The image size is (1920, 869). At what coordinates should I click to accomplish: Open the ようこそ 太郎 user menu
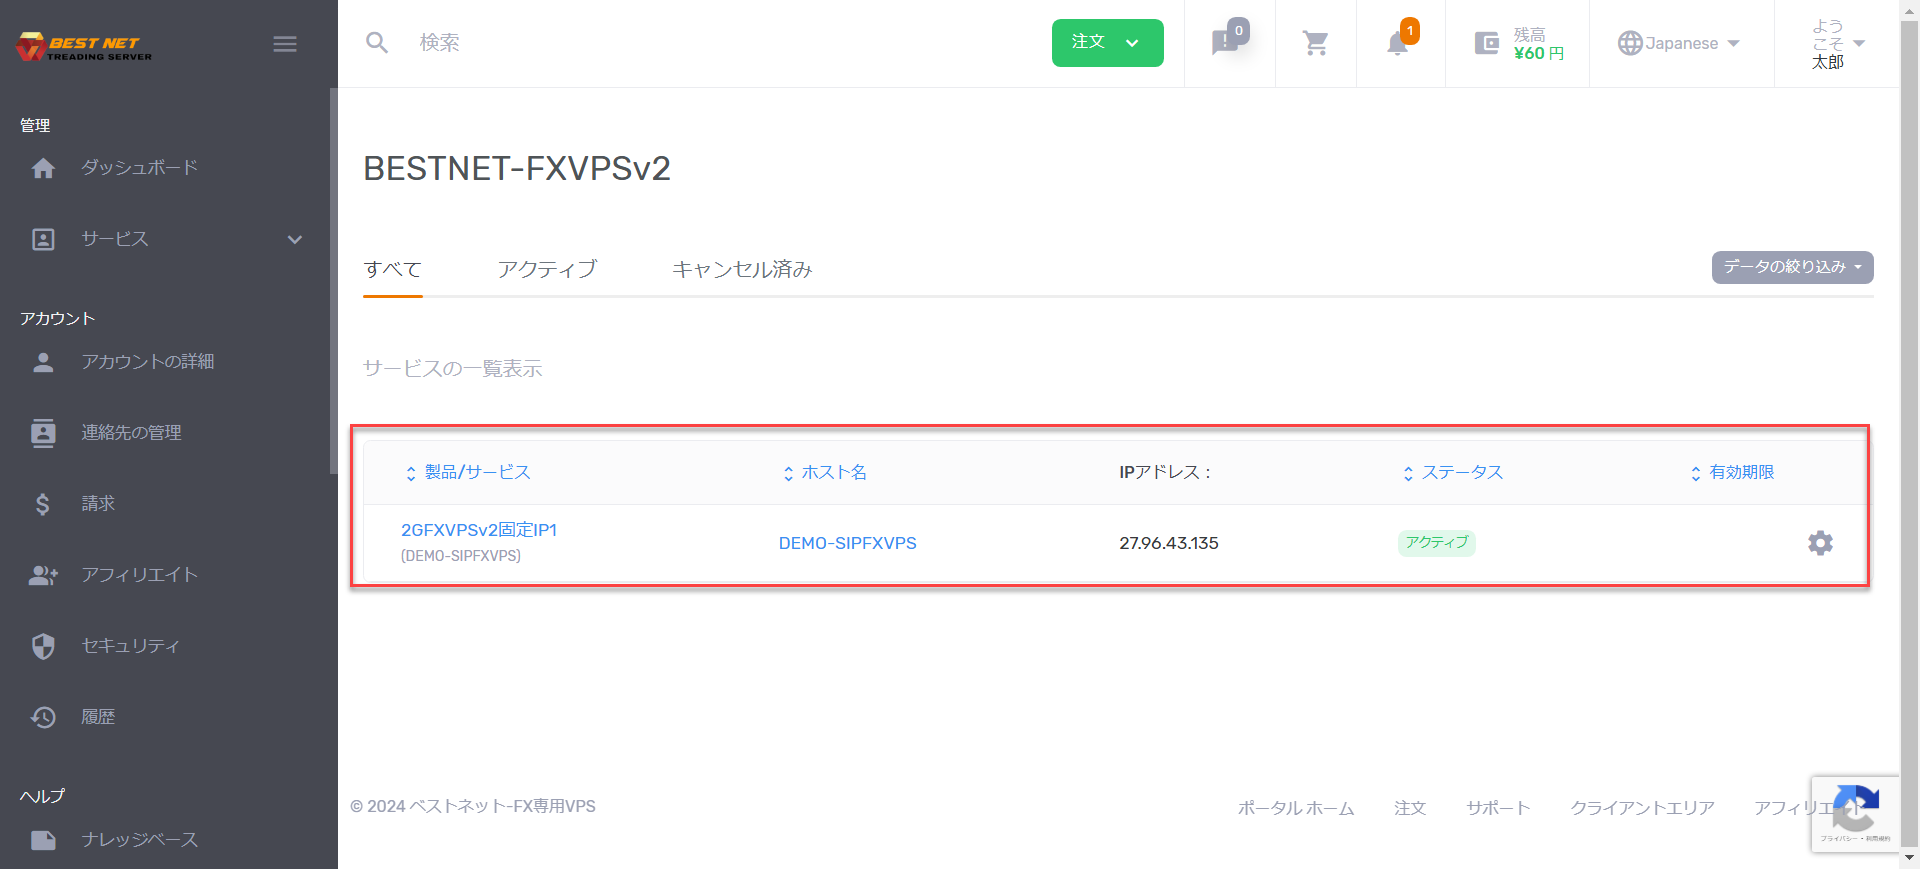(x=1837, y=44)
